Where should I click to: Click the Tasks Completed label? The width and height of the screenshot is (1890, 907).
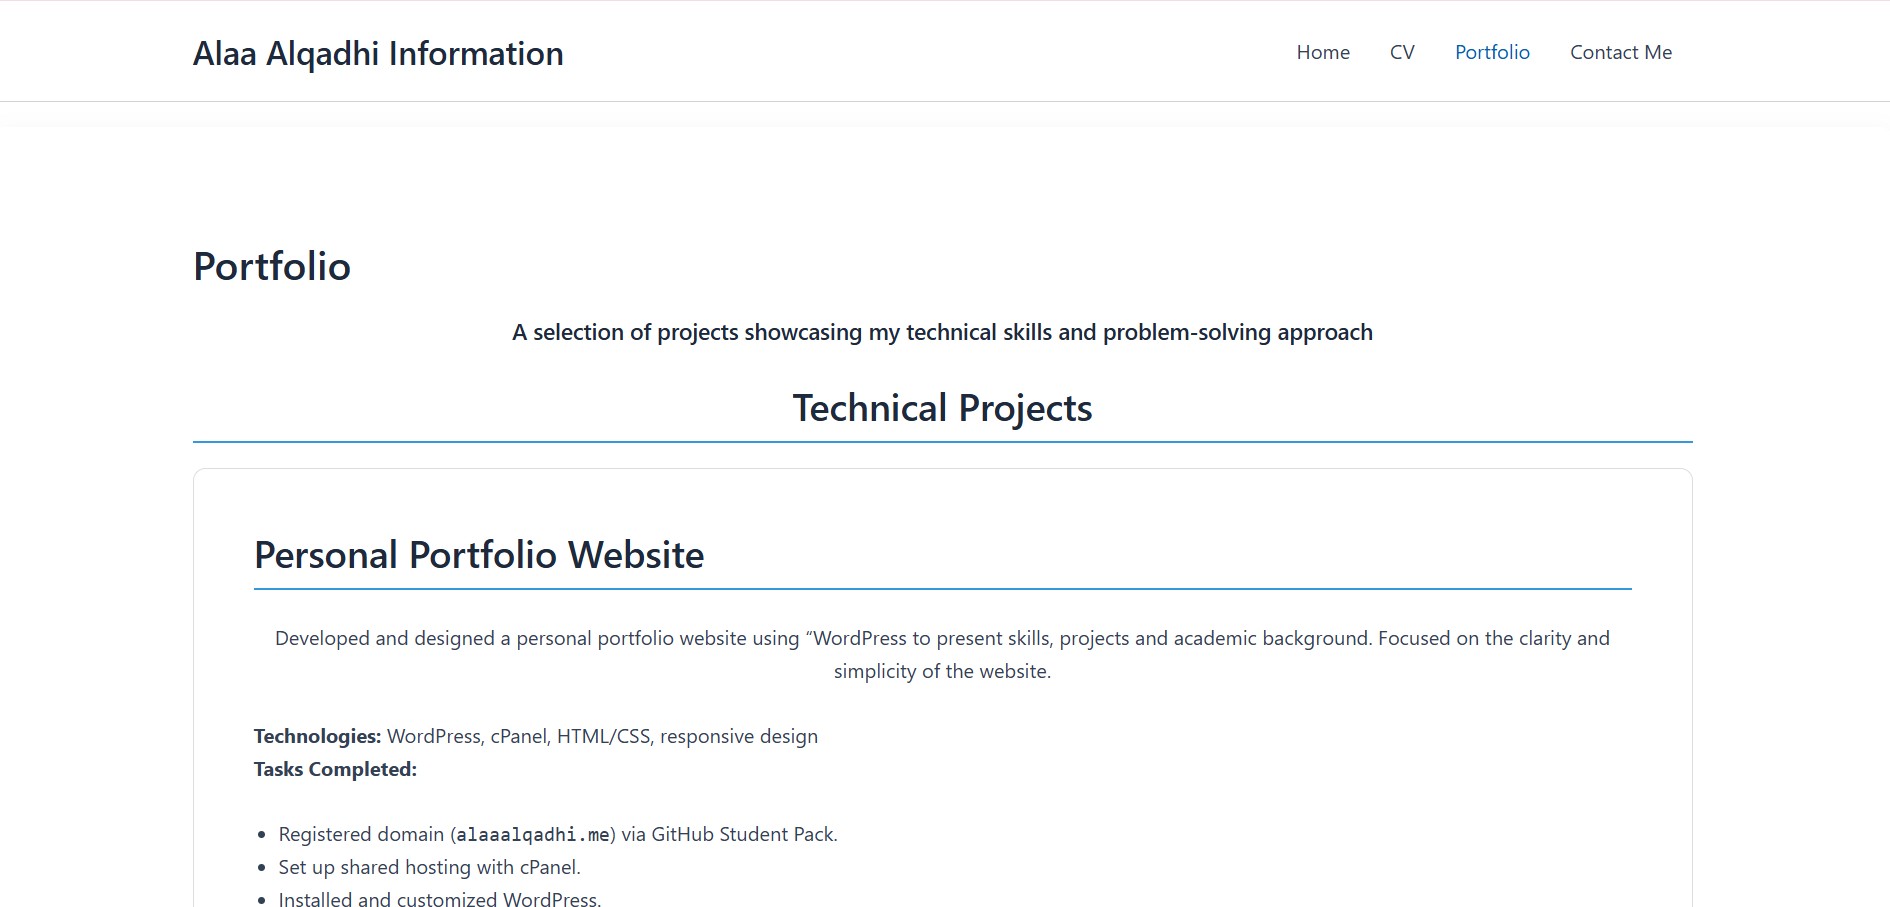point(335,770)
